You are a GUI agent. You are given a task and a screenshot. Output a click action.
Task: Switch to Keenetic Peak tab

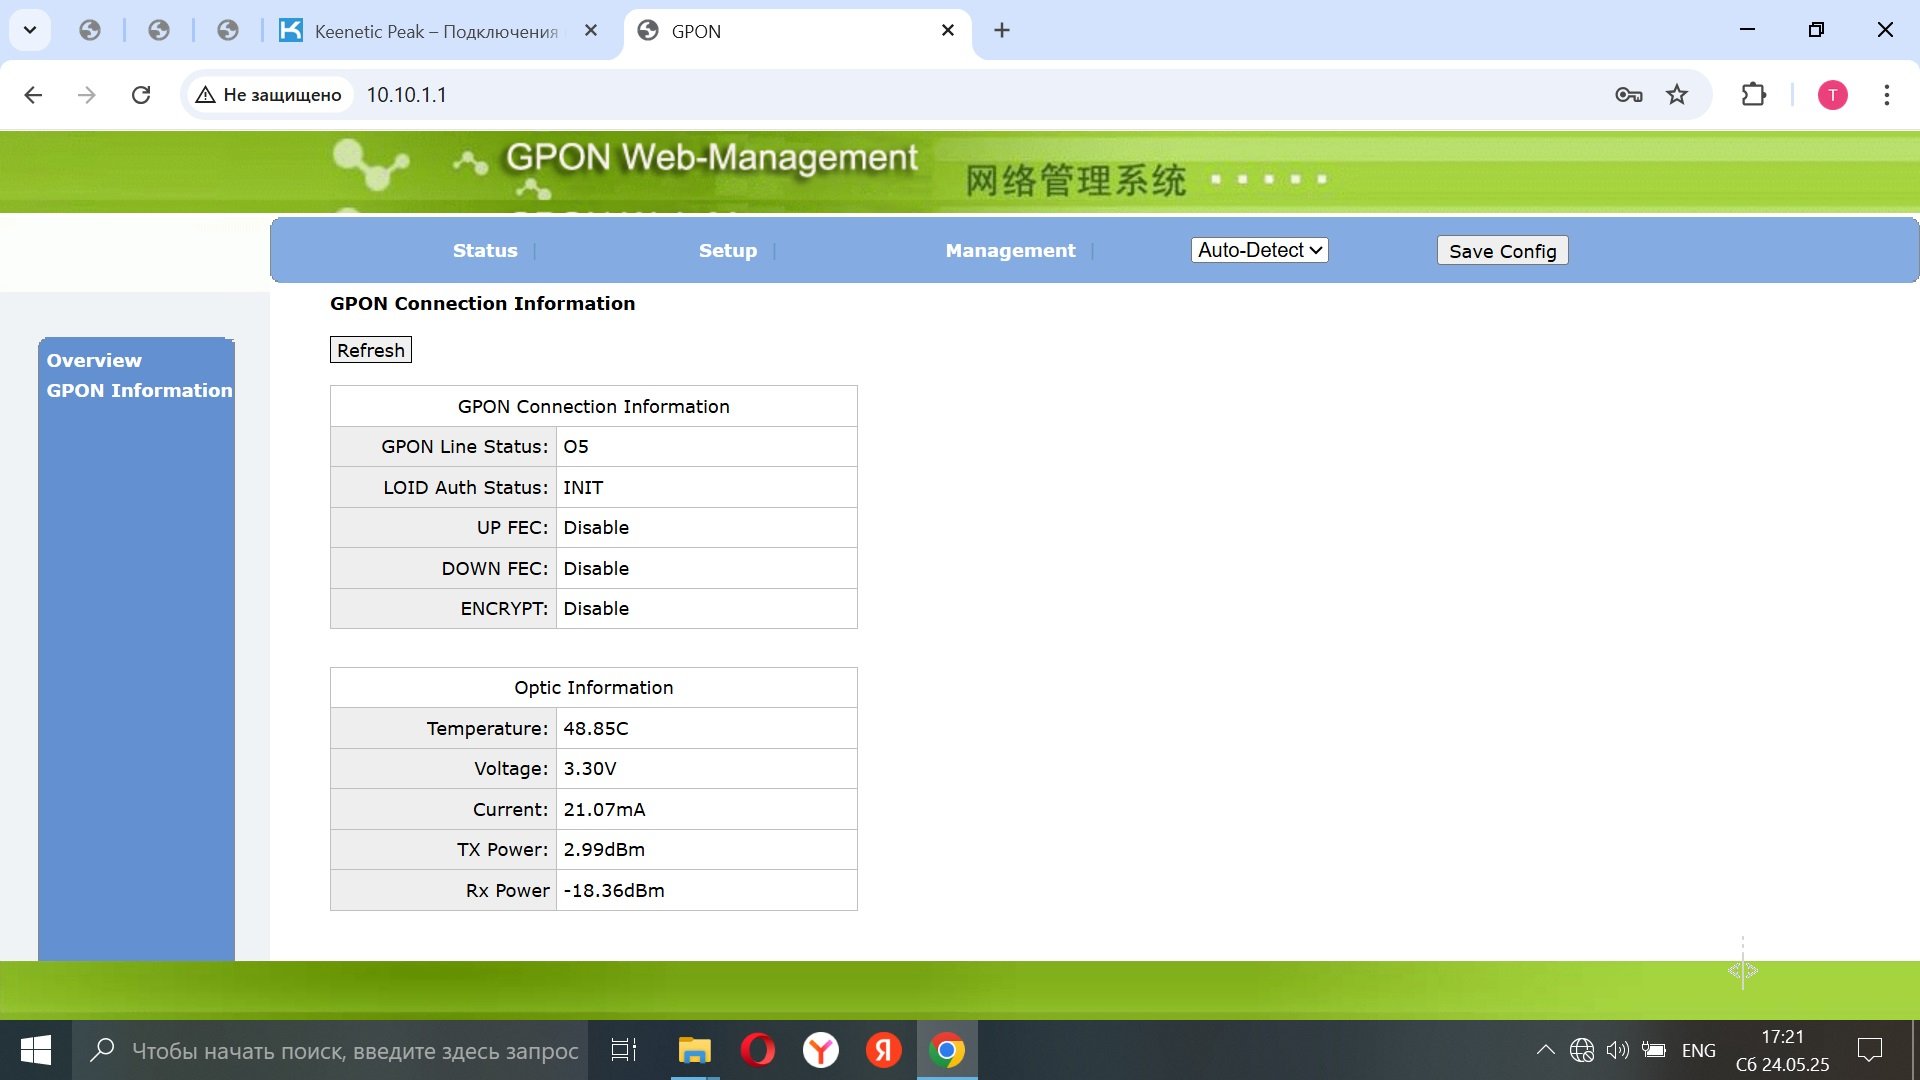click(435, 31)
